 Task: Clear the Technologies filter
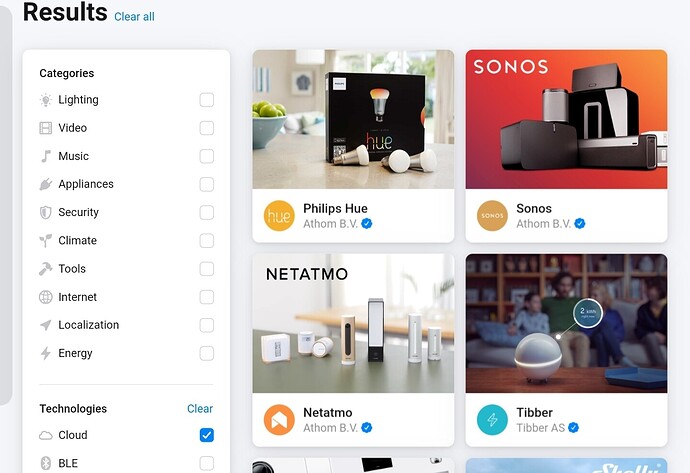[x=200, y=409]
